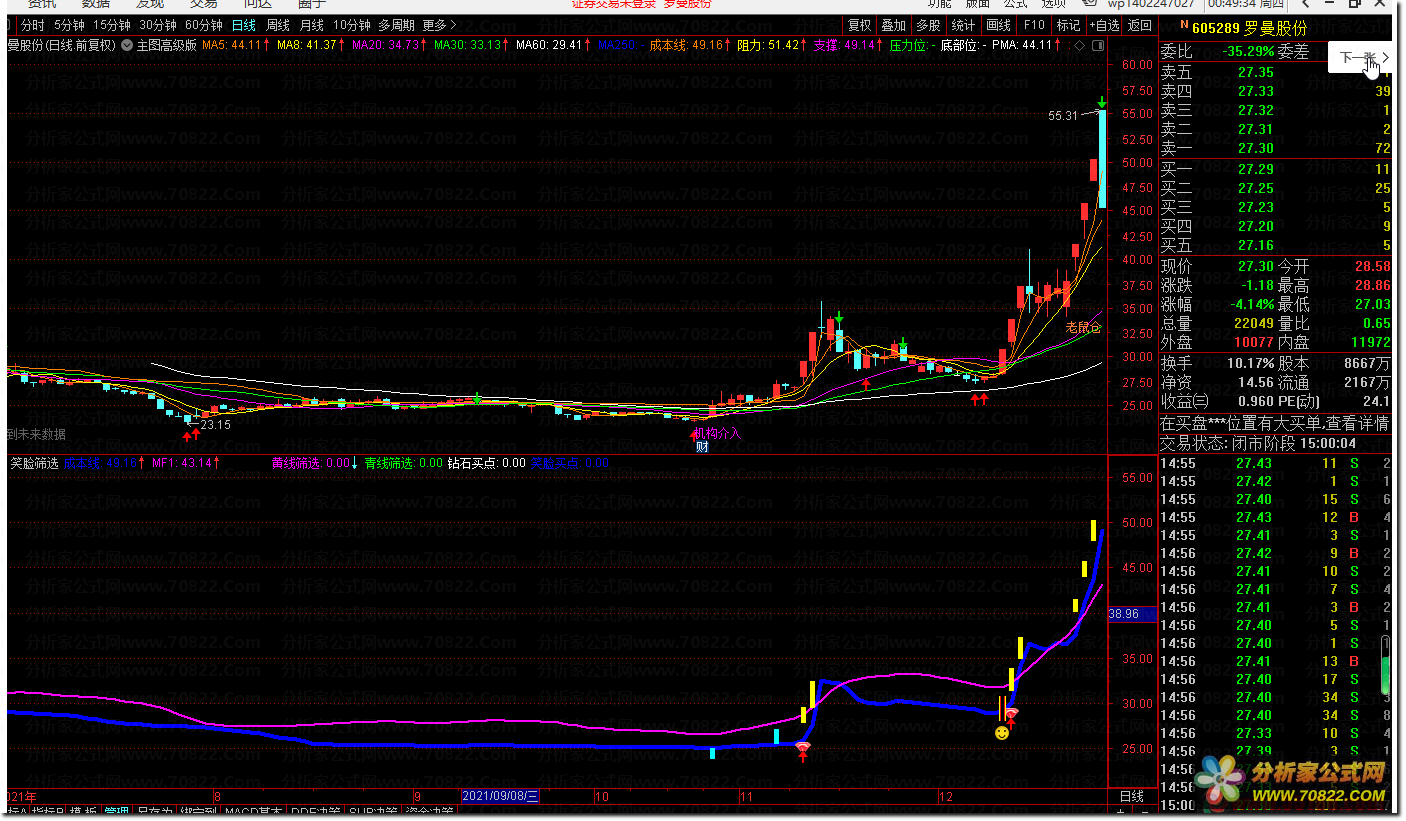1406x821 pixels.
Task: Expand the 更多 periods dropdown
Action: 440,25
